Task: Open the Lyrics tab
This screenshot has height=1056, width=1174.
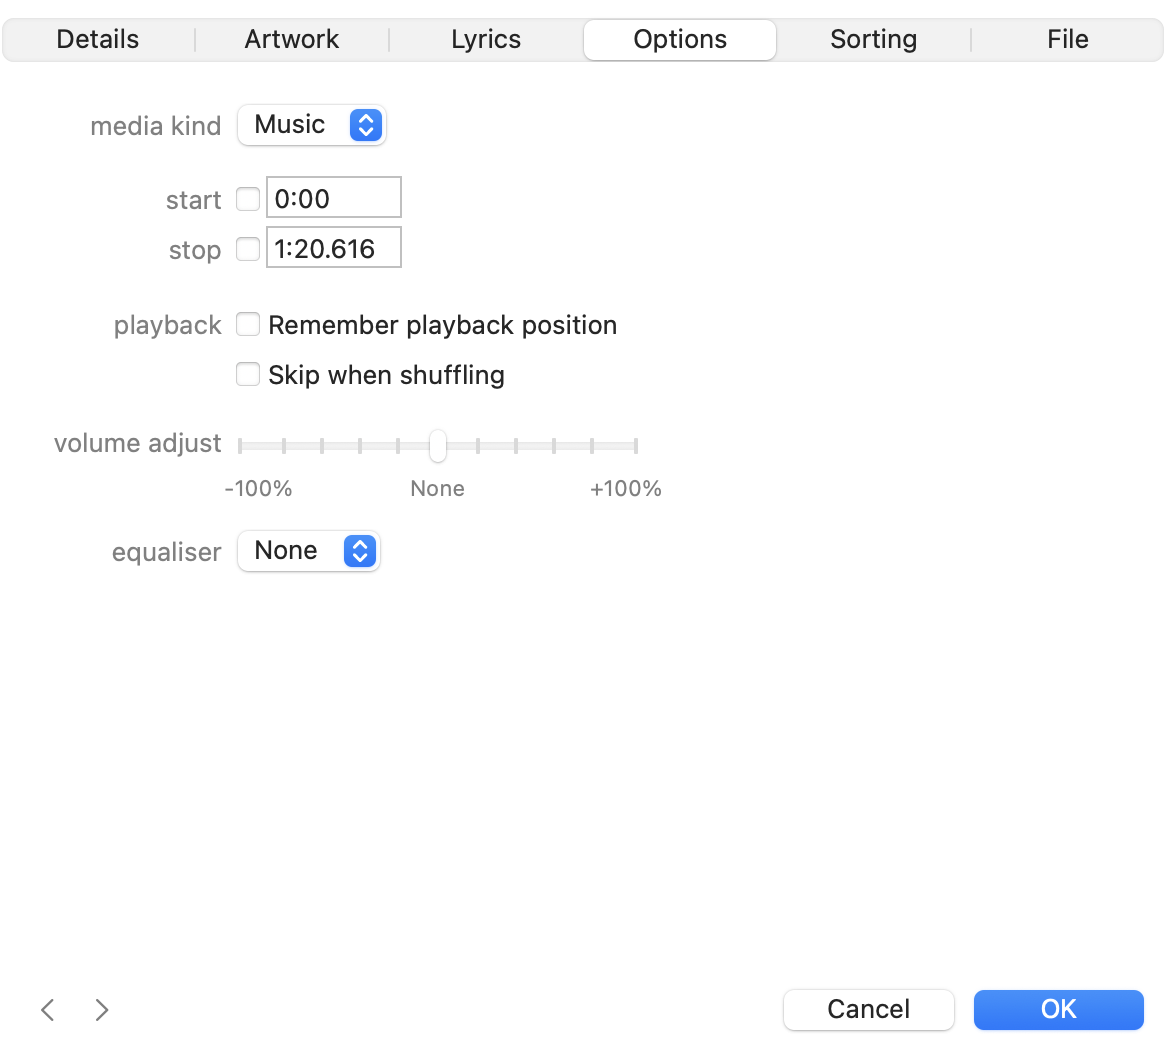Action: (x=486, y=40)
